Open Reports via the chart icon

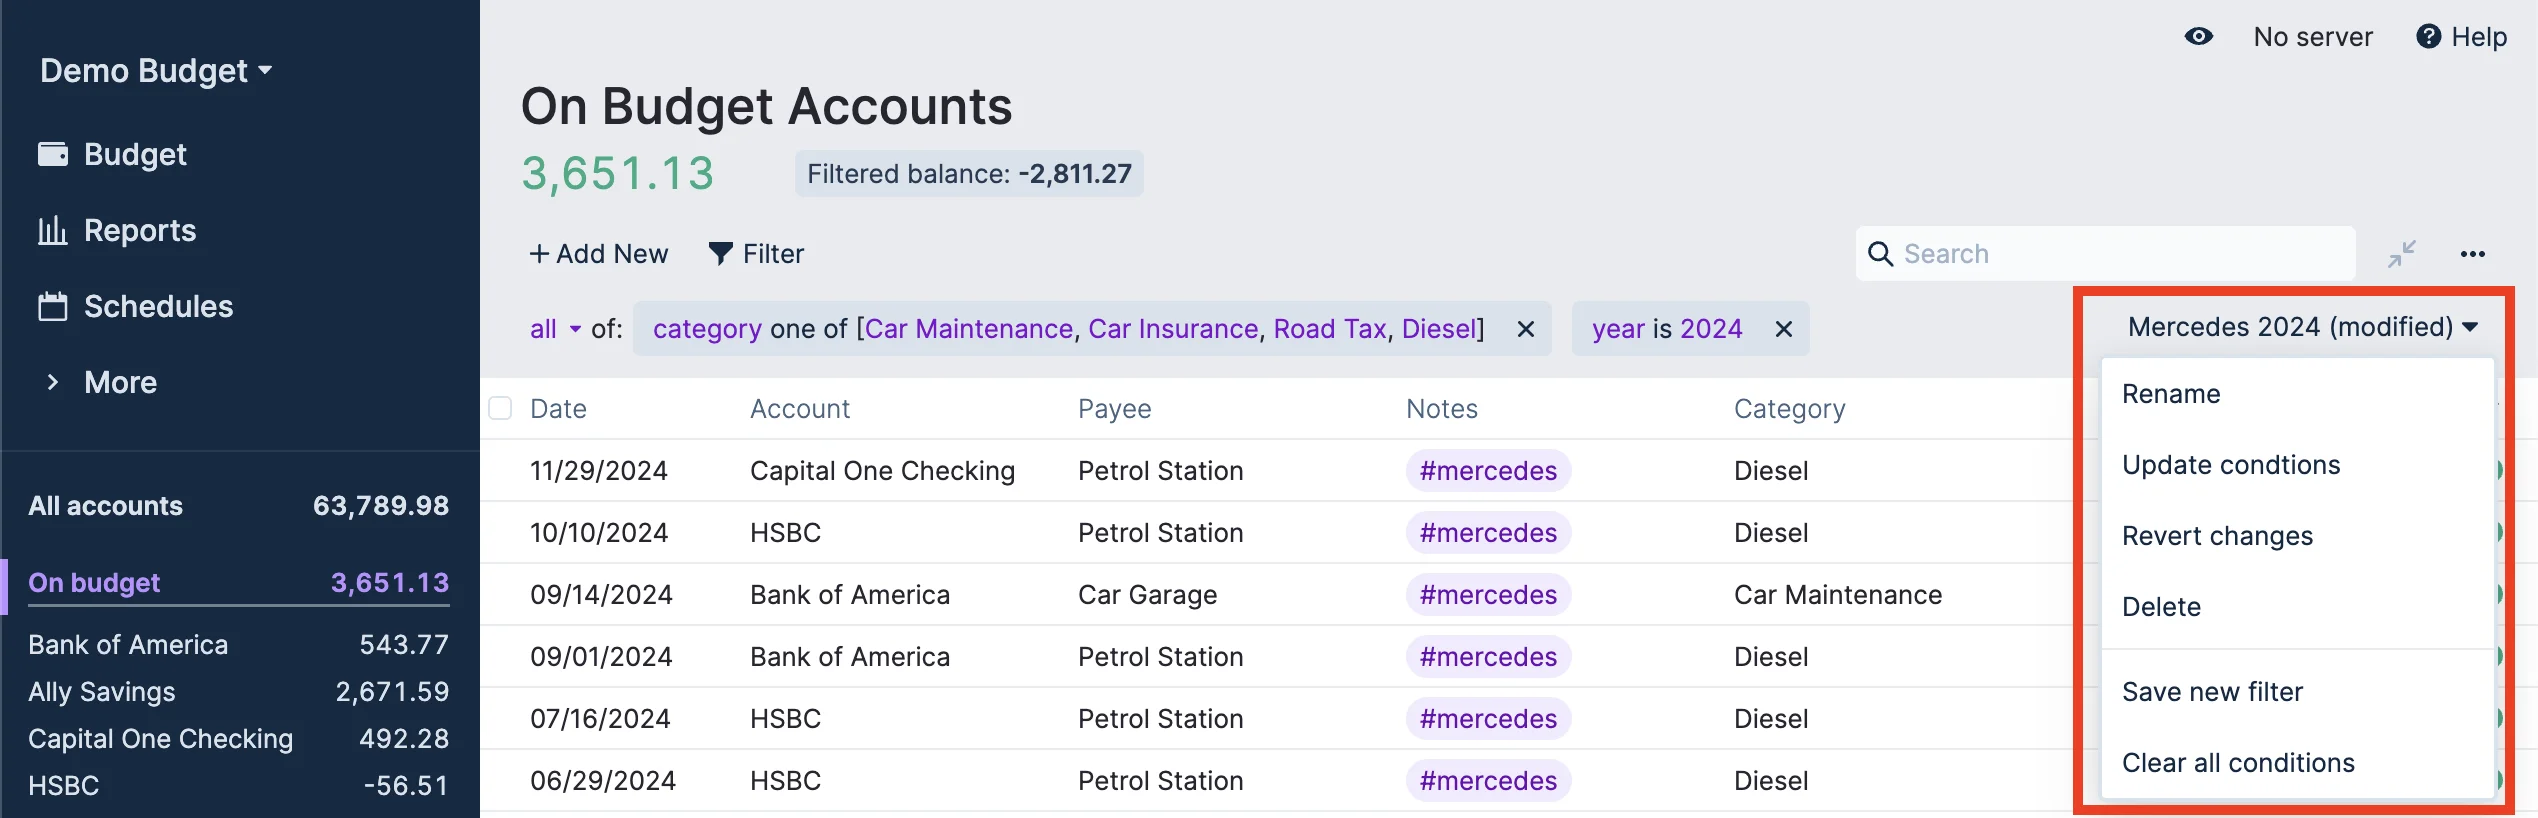coord(53,230)
